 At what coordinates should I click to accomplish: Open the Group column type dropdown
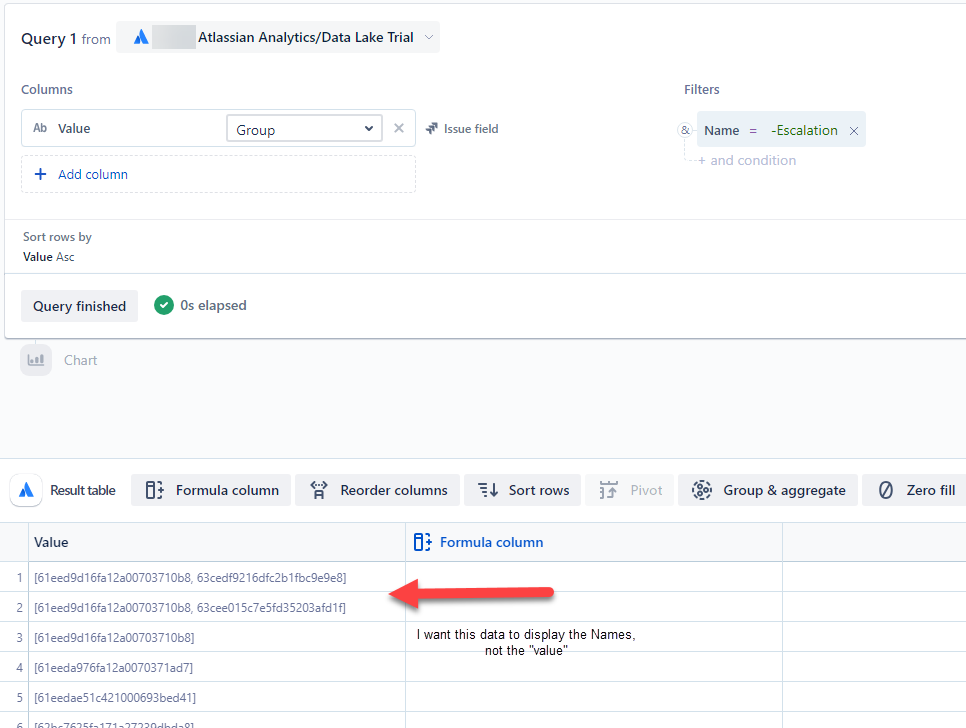point(303,128)
